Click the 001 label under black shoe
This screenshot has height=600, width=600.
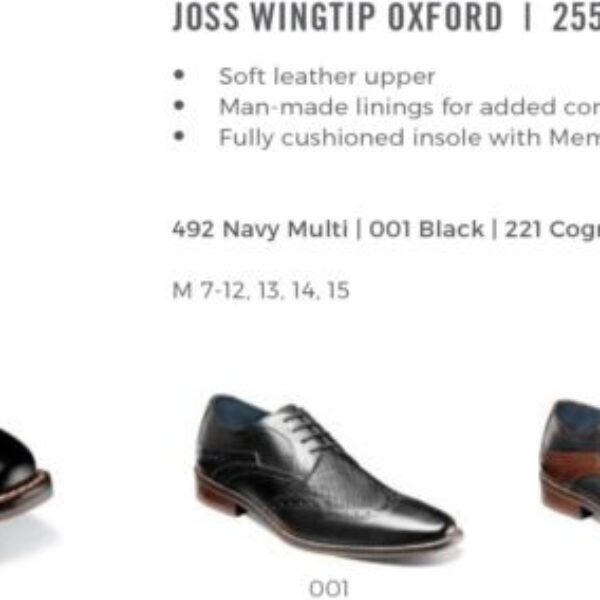[x=329, y=588]
